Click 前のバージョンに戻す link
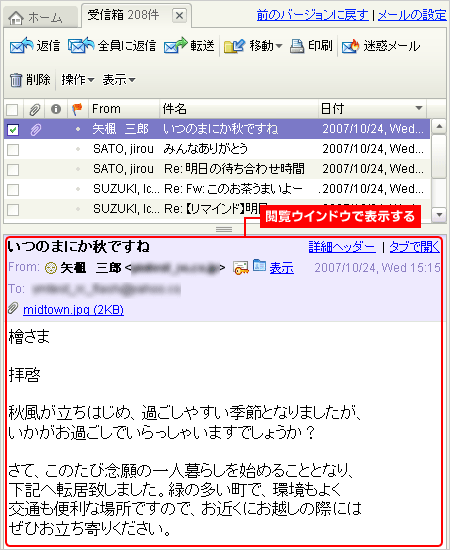Screen dimensions: 450x550 point(313,15)
